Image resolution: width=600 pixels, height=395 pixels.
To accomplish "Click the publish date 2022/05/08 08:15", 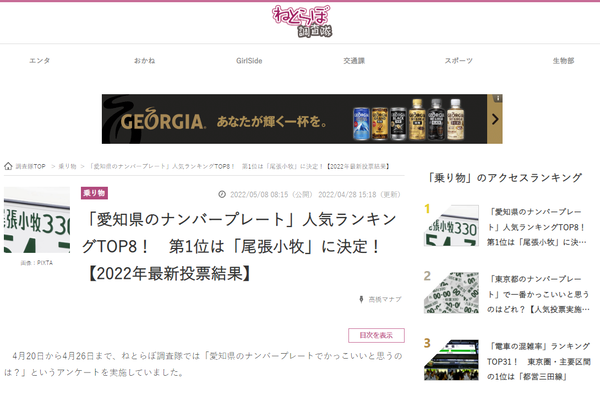I will click(259, 194).
